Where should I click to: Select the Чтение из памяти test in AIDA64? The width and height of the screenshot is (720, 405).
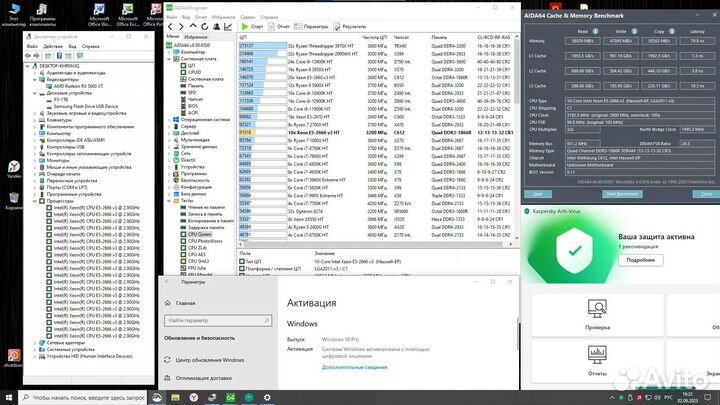pyautogui.click(x=206, y=207)
